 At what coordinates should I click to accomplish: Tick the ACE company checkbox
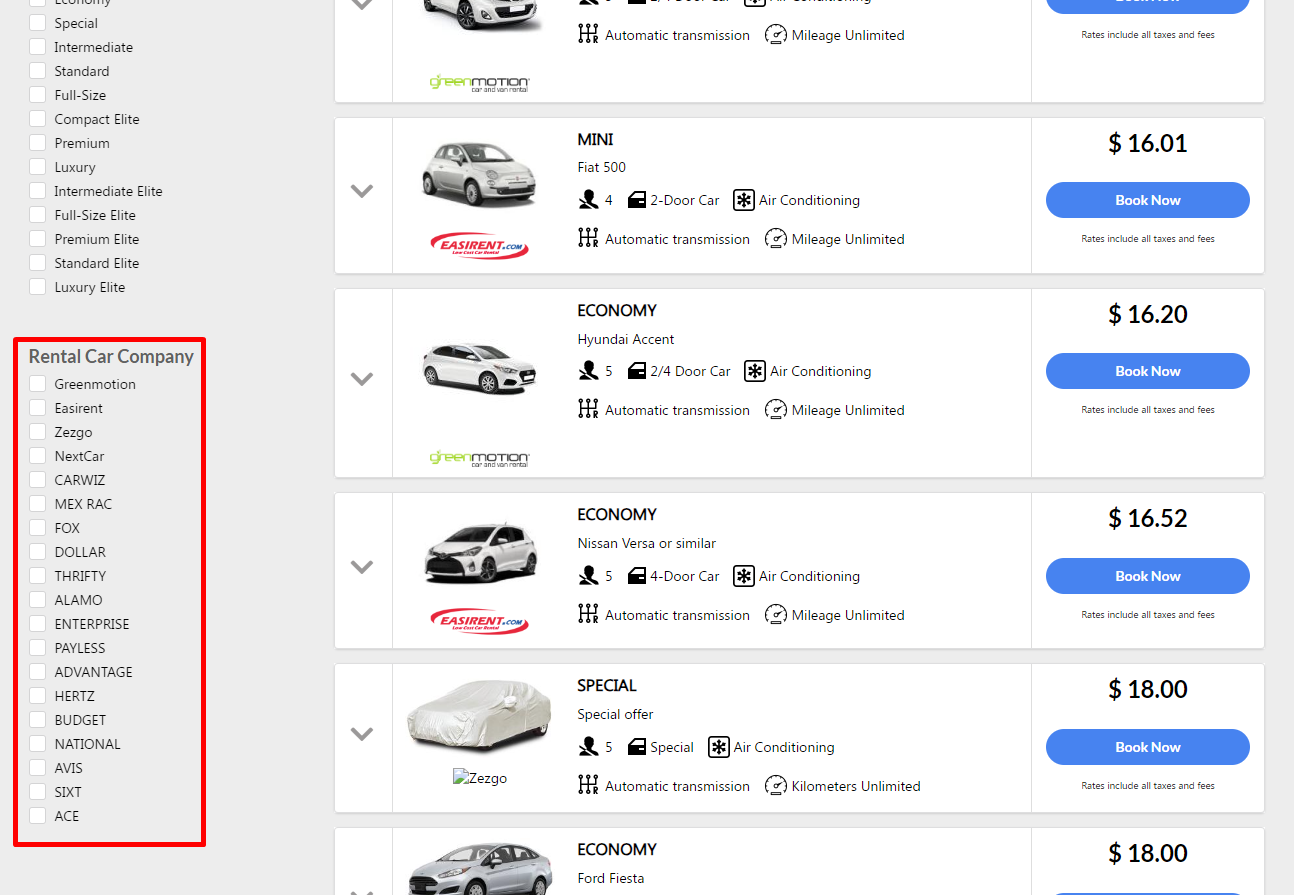[37, 816]
